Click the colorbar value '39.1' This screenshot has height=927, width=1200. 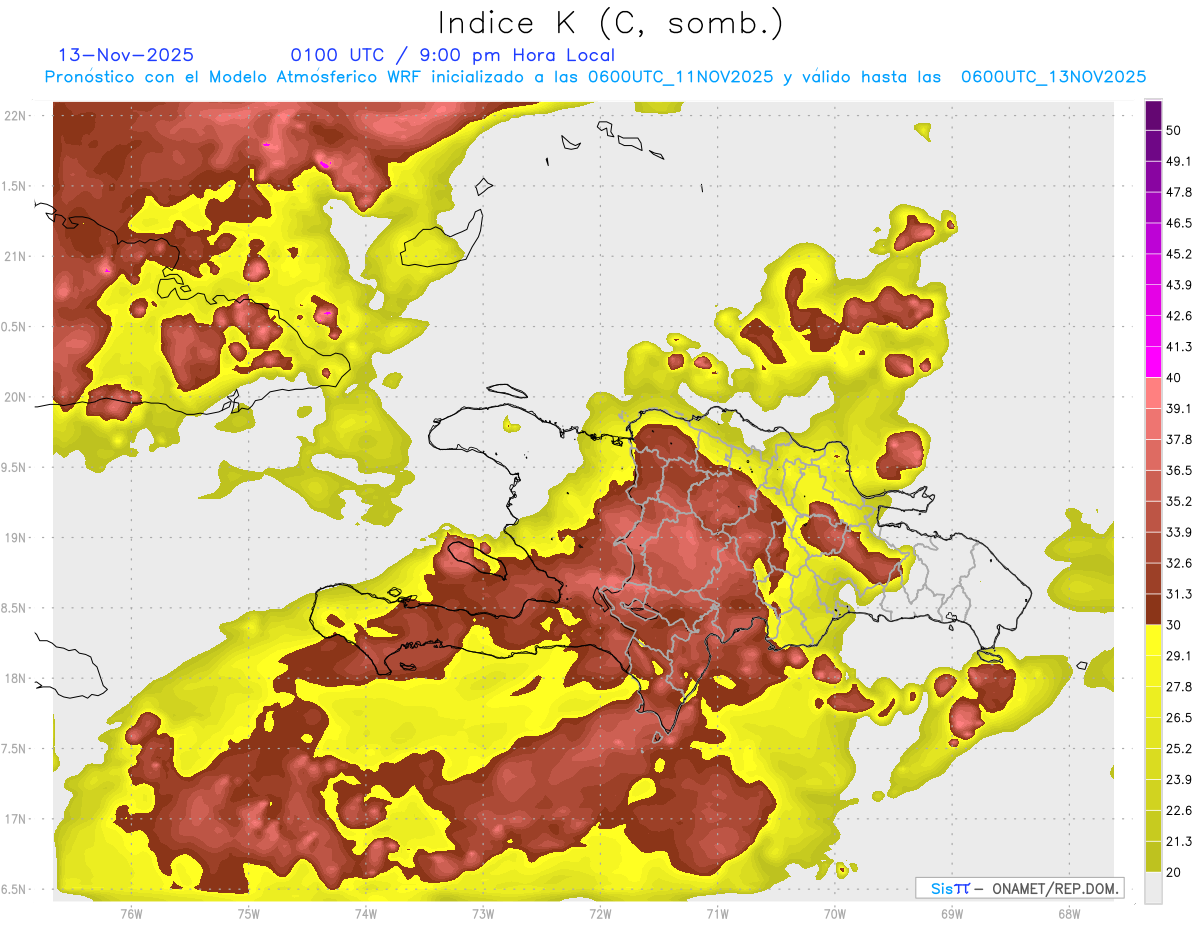pos(1180,408)
